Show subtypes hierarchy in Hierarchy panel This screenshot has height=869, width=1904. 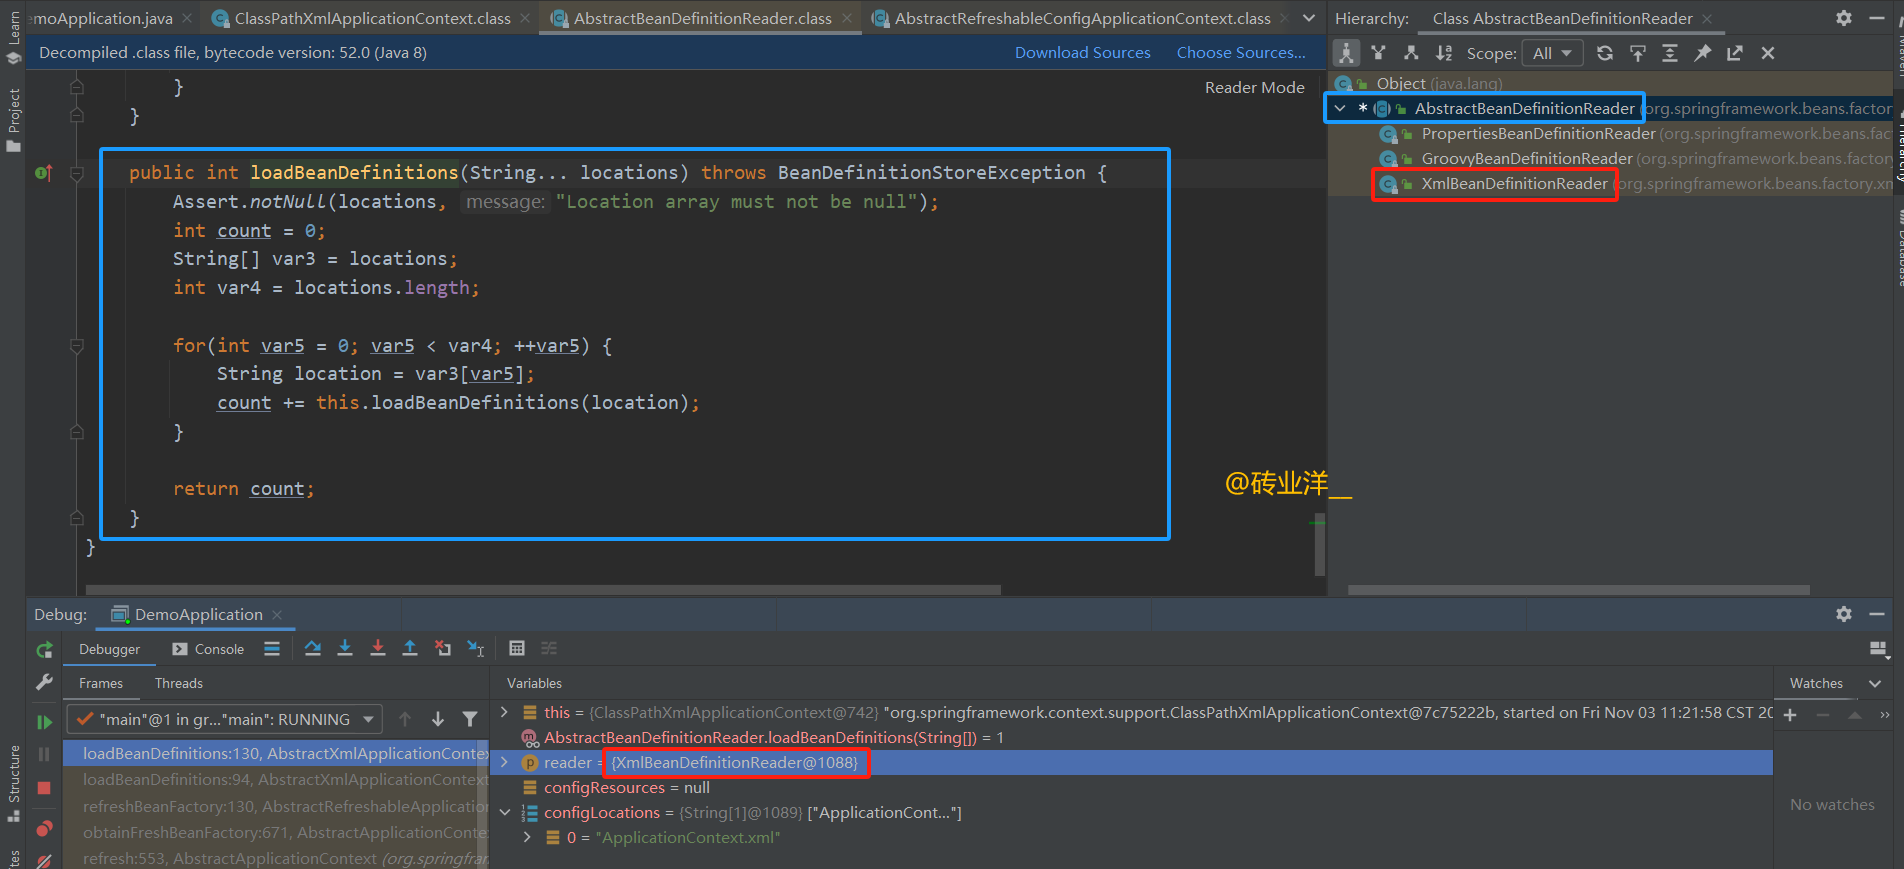(x=1411, y=53)
